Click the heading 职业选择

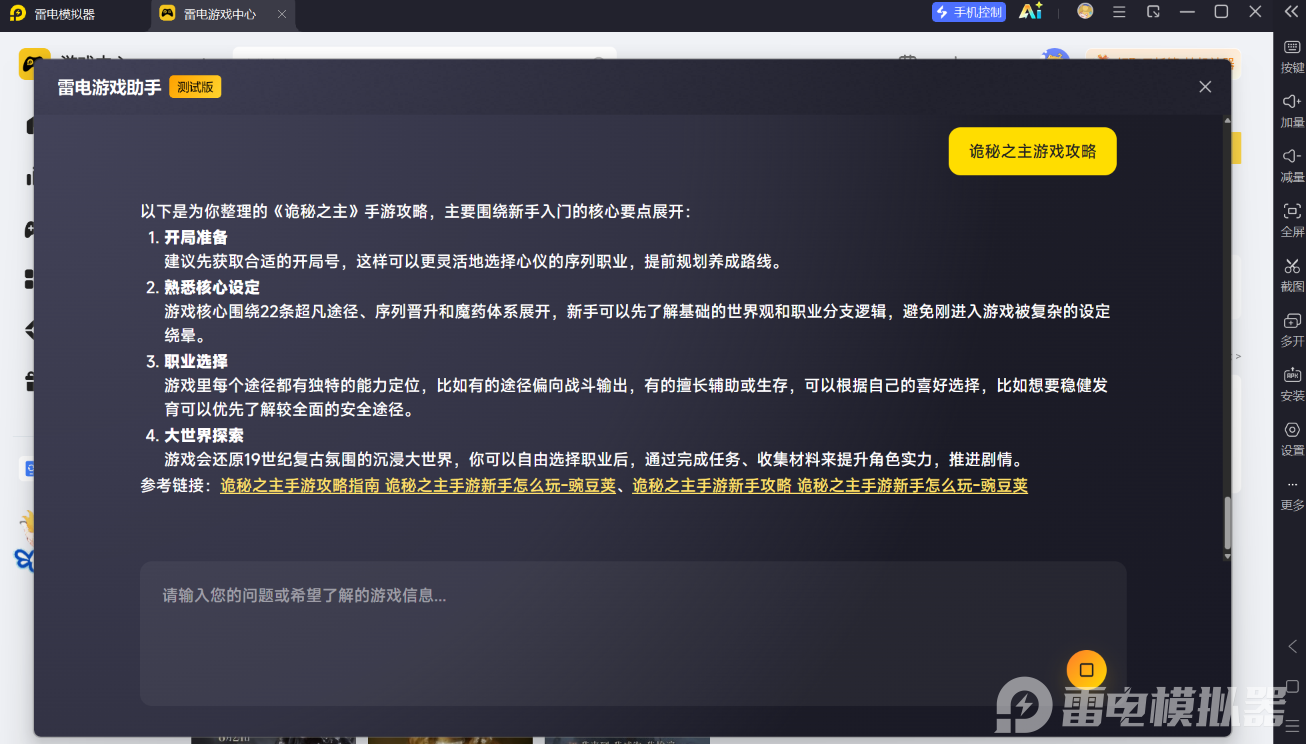196,362
